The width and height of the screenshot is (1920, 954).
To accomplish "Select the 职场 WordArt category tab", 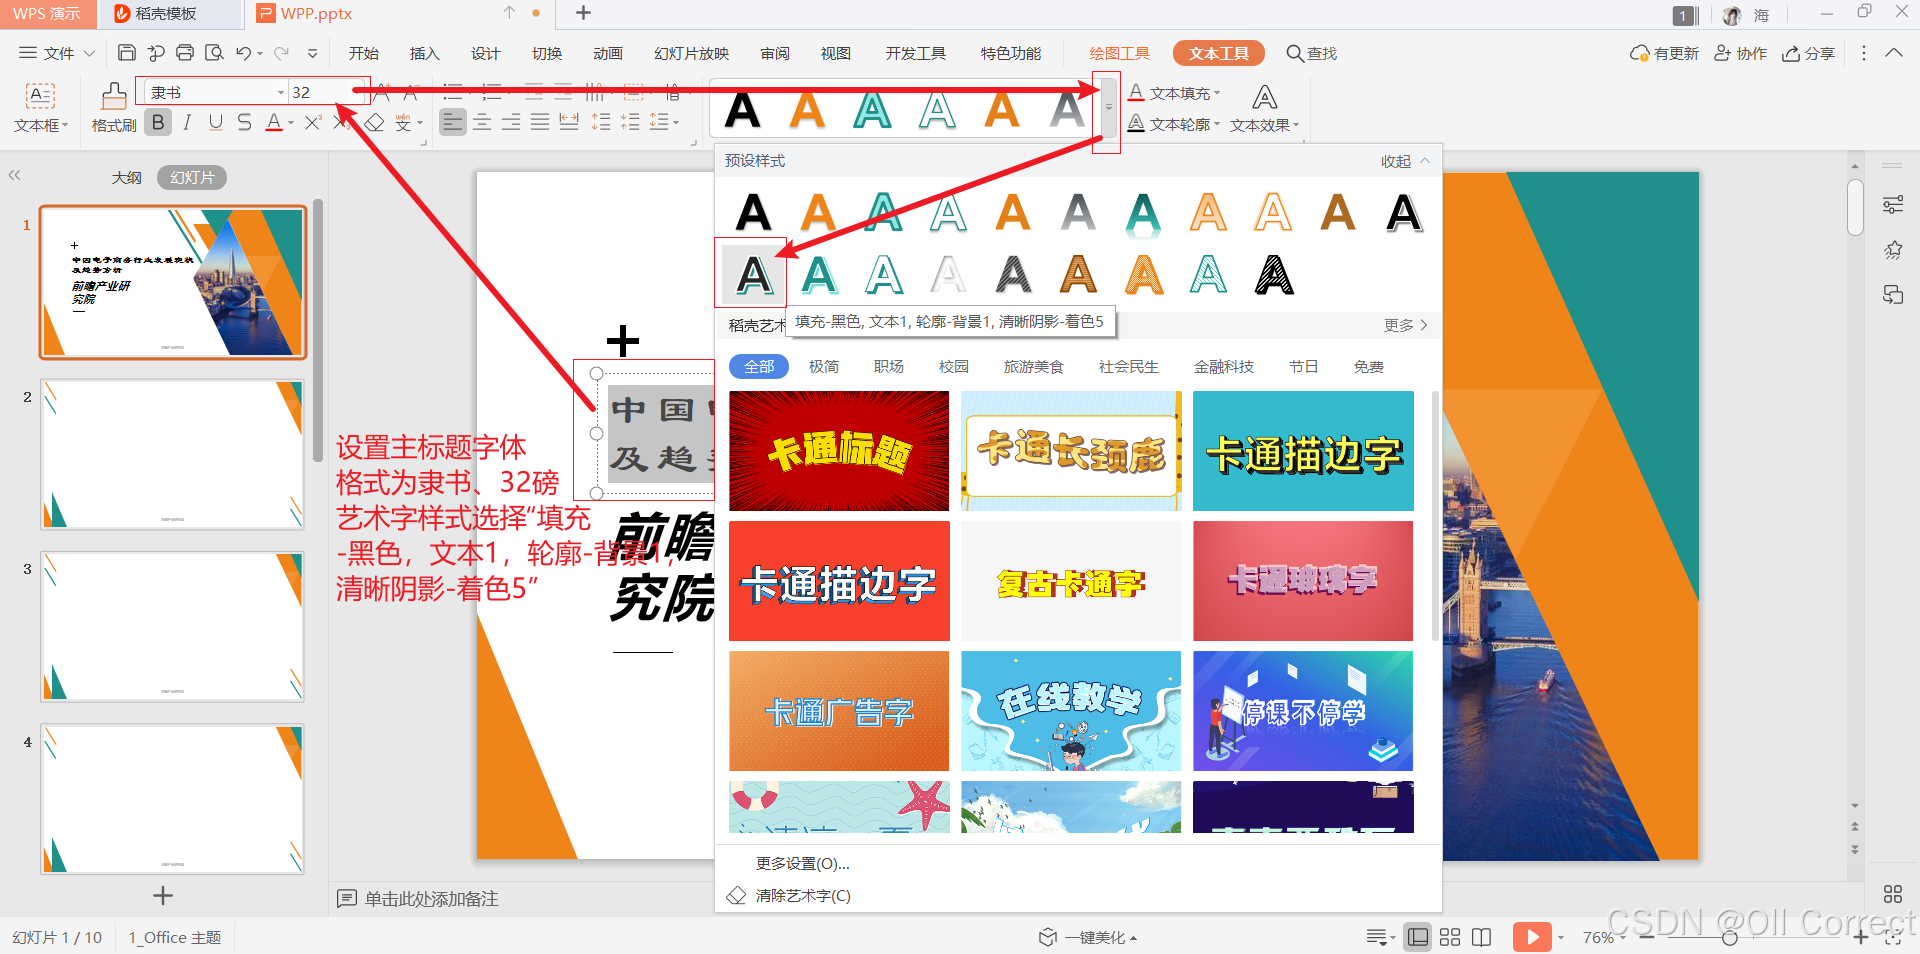I will coord(888,367).
